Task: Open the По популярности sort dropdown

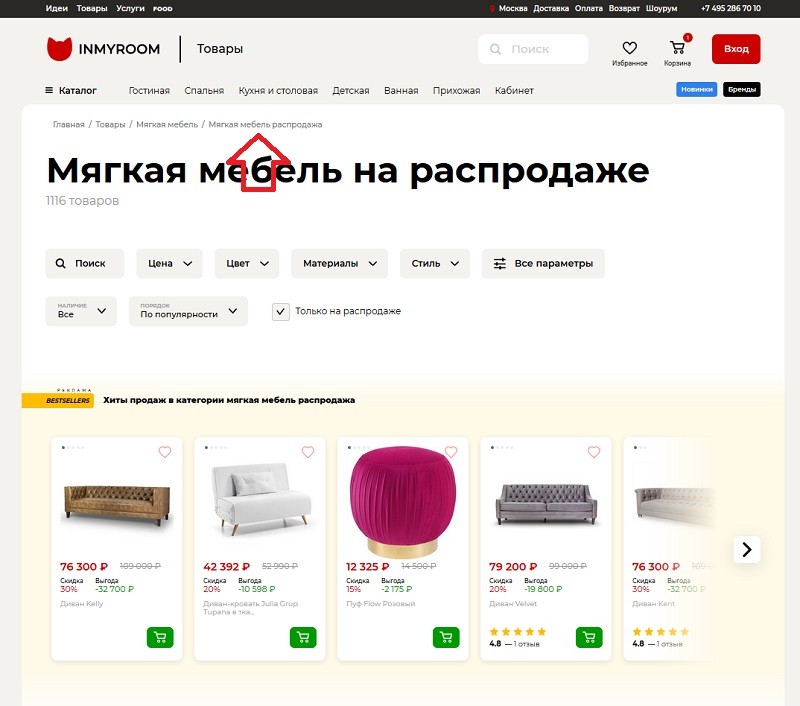Action: [188, 311]
